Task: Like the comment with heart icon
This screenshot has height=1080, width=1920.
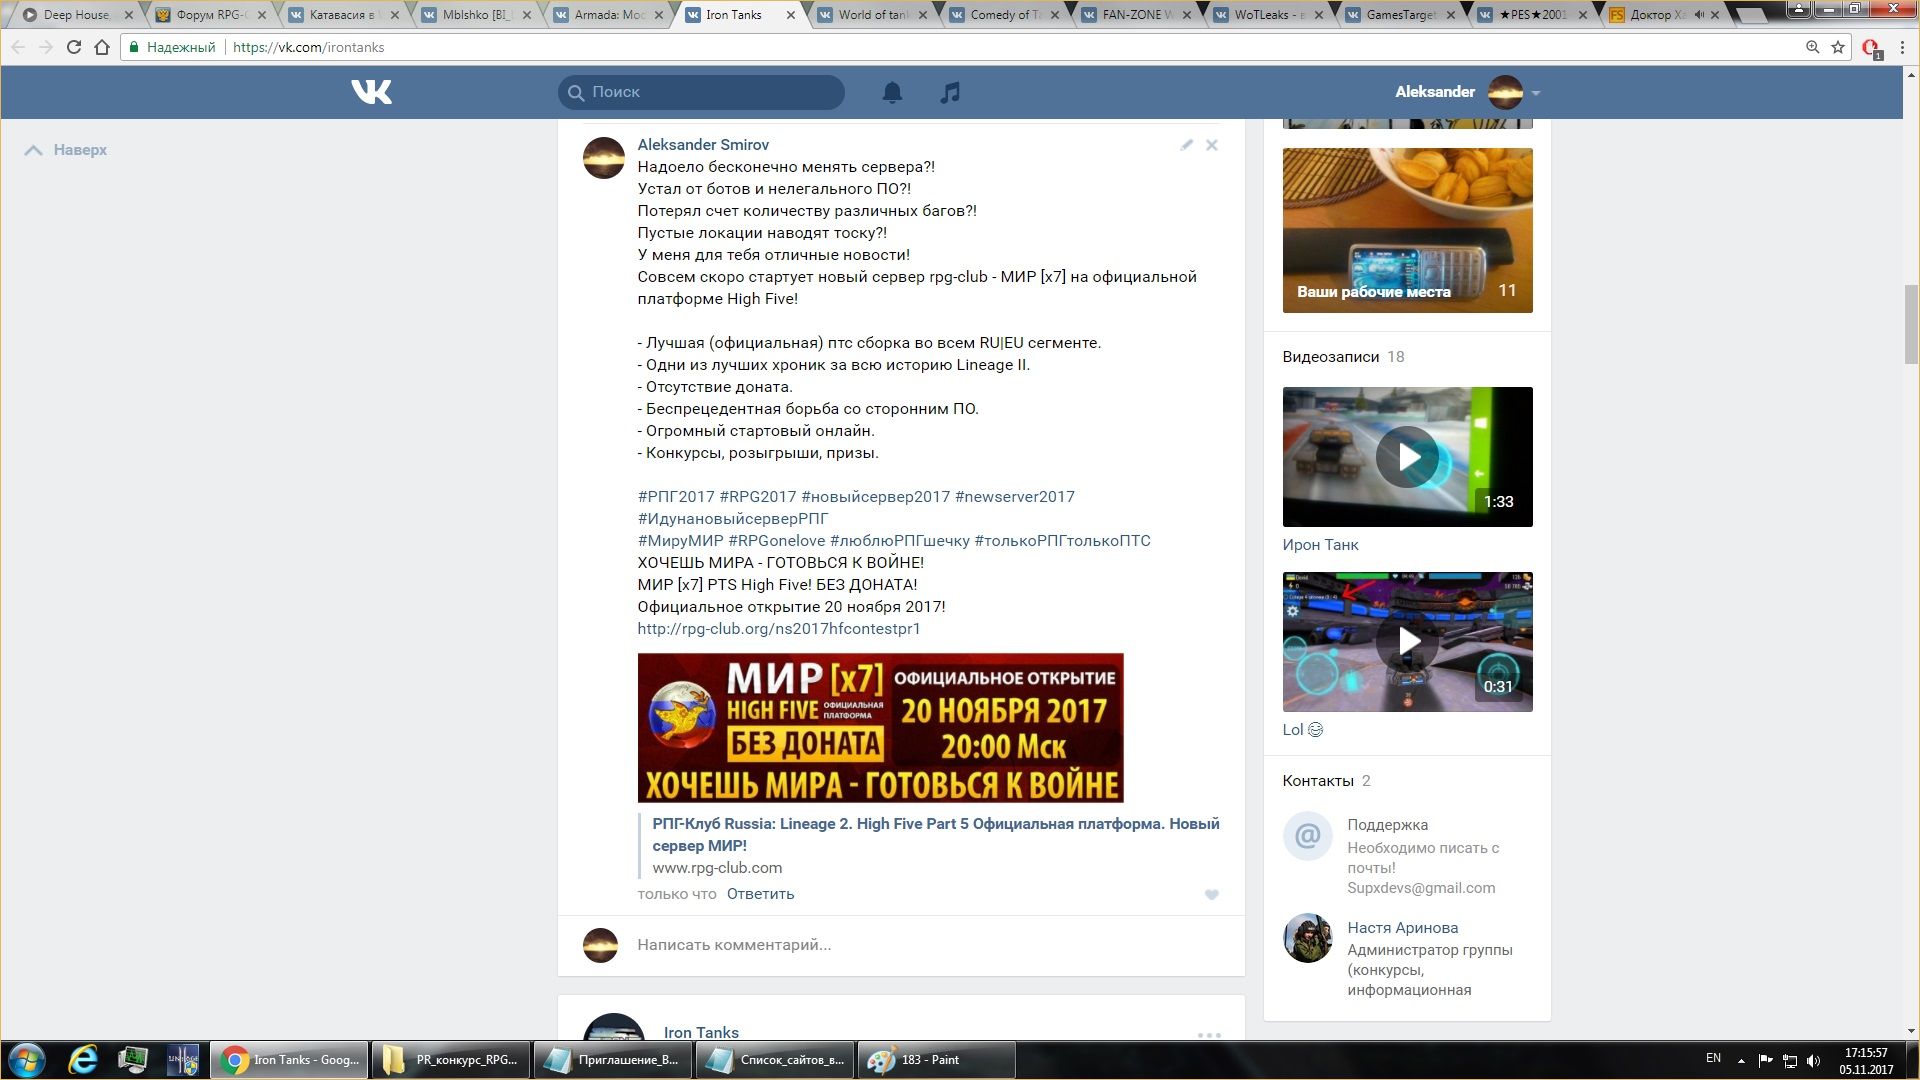Action: click(1211, 895)
